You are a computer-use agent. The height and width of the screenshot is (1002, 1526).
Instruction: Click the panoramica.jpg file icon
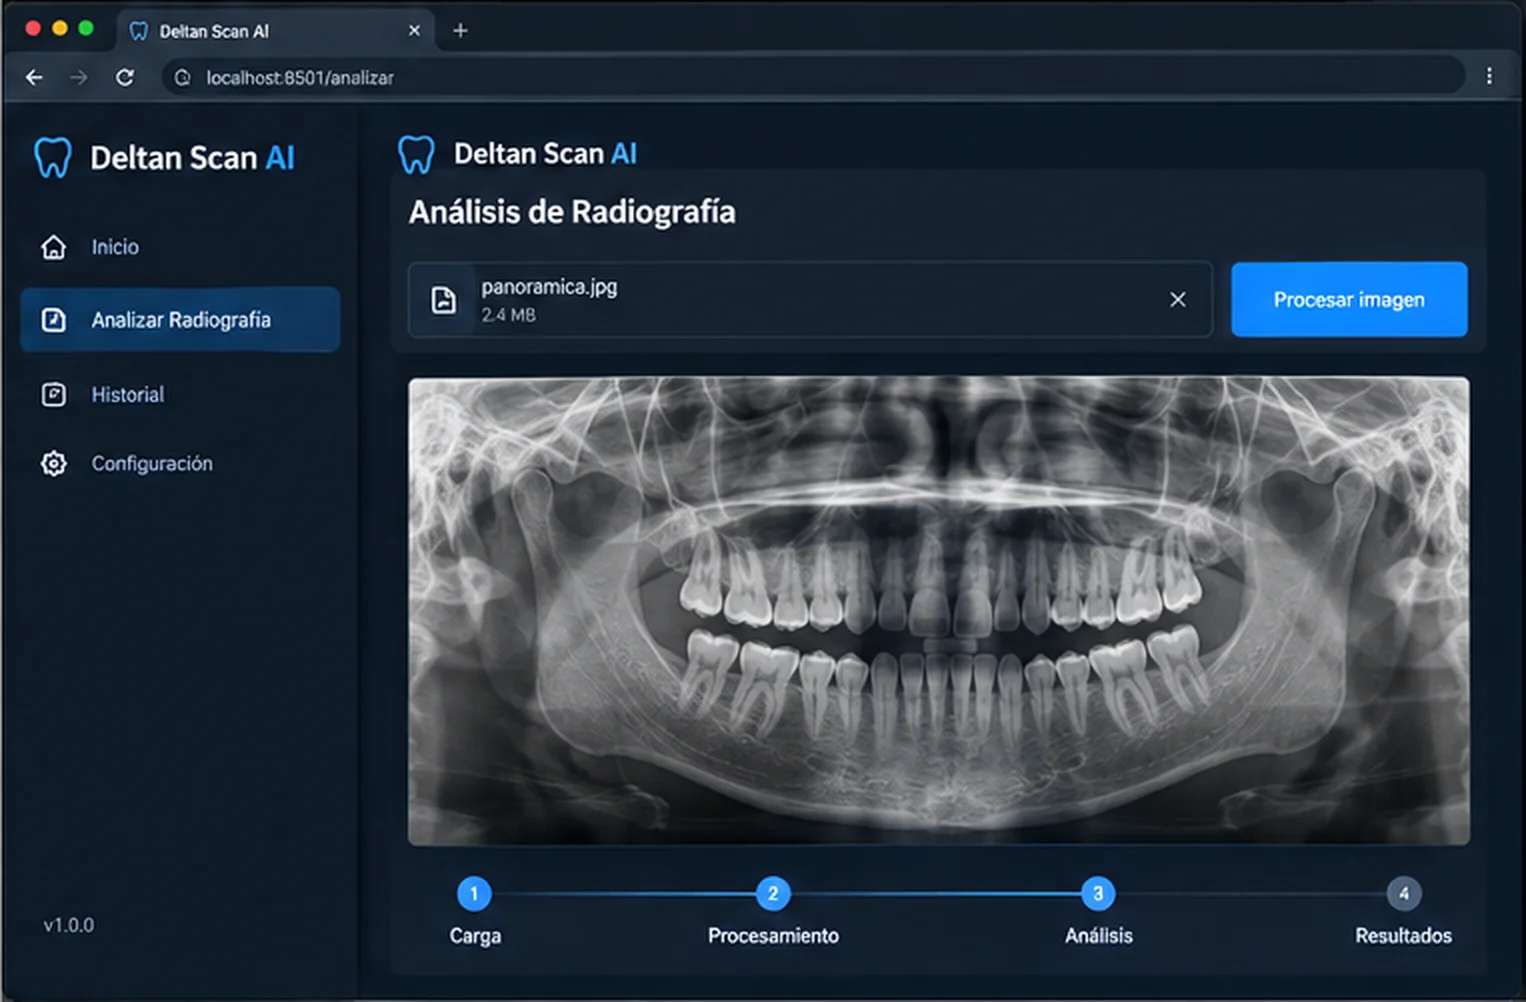coord(443,300)
